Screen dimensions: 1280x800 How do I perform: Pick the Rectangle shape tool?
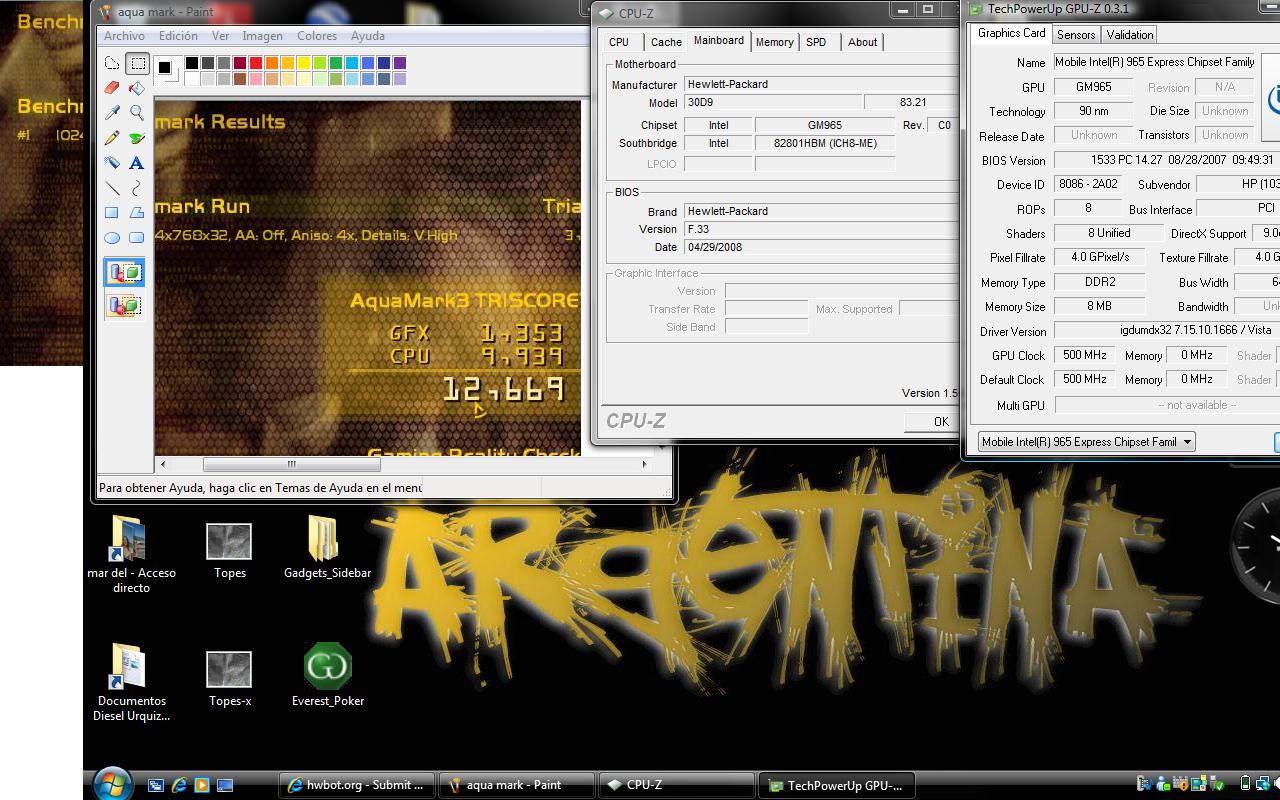[112, 213]
